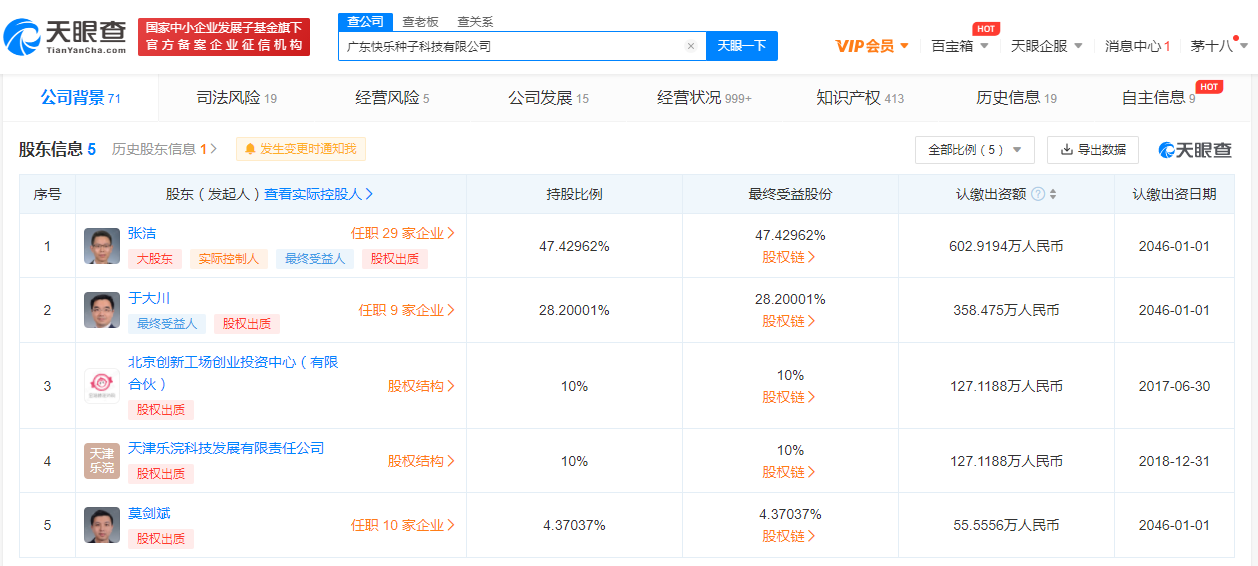Expand the 天眼企服 menu
The height and width of the screenshot is (566, 1258).
1047,46
